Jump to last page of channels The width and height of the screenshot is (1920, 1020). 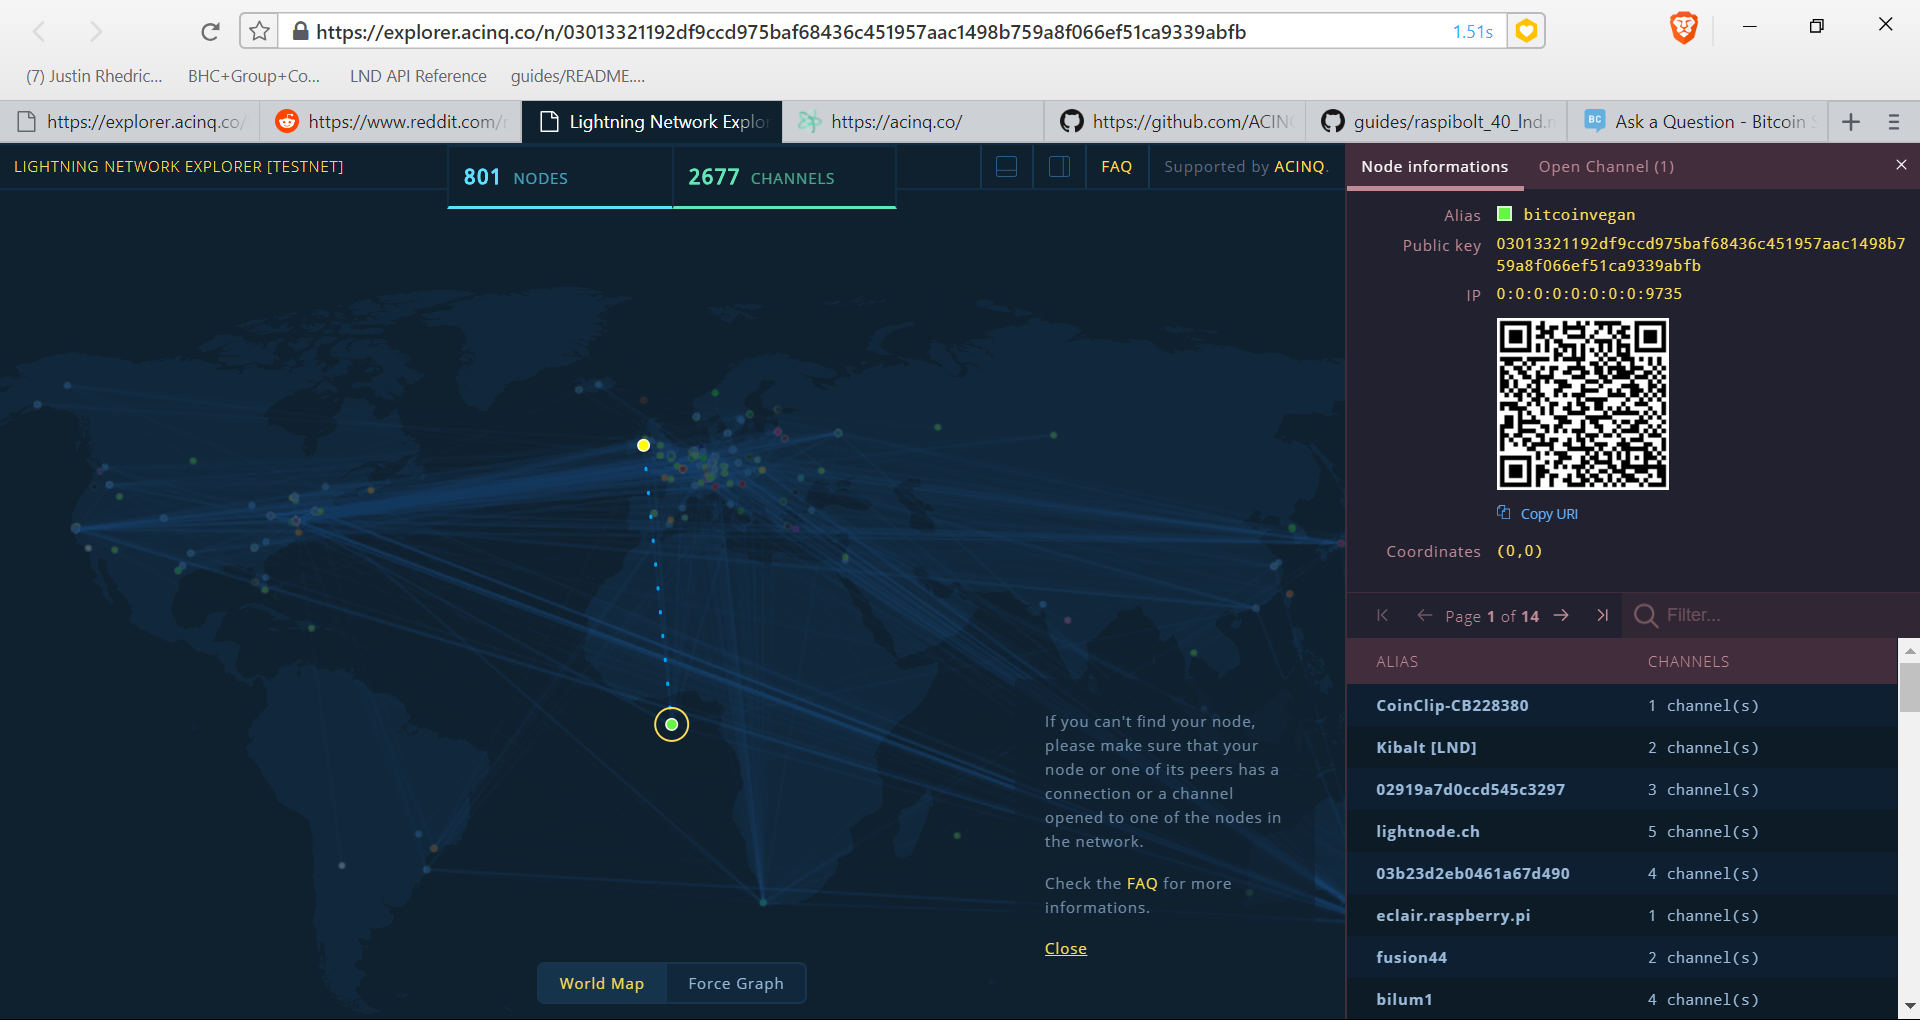1602,616
